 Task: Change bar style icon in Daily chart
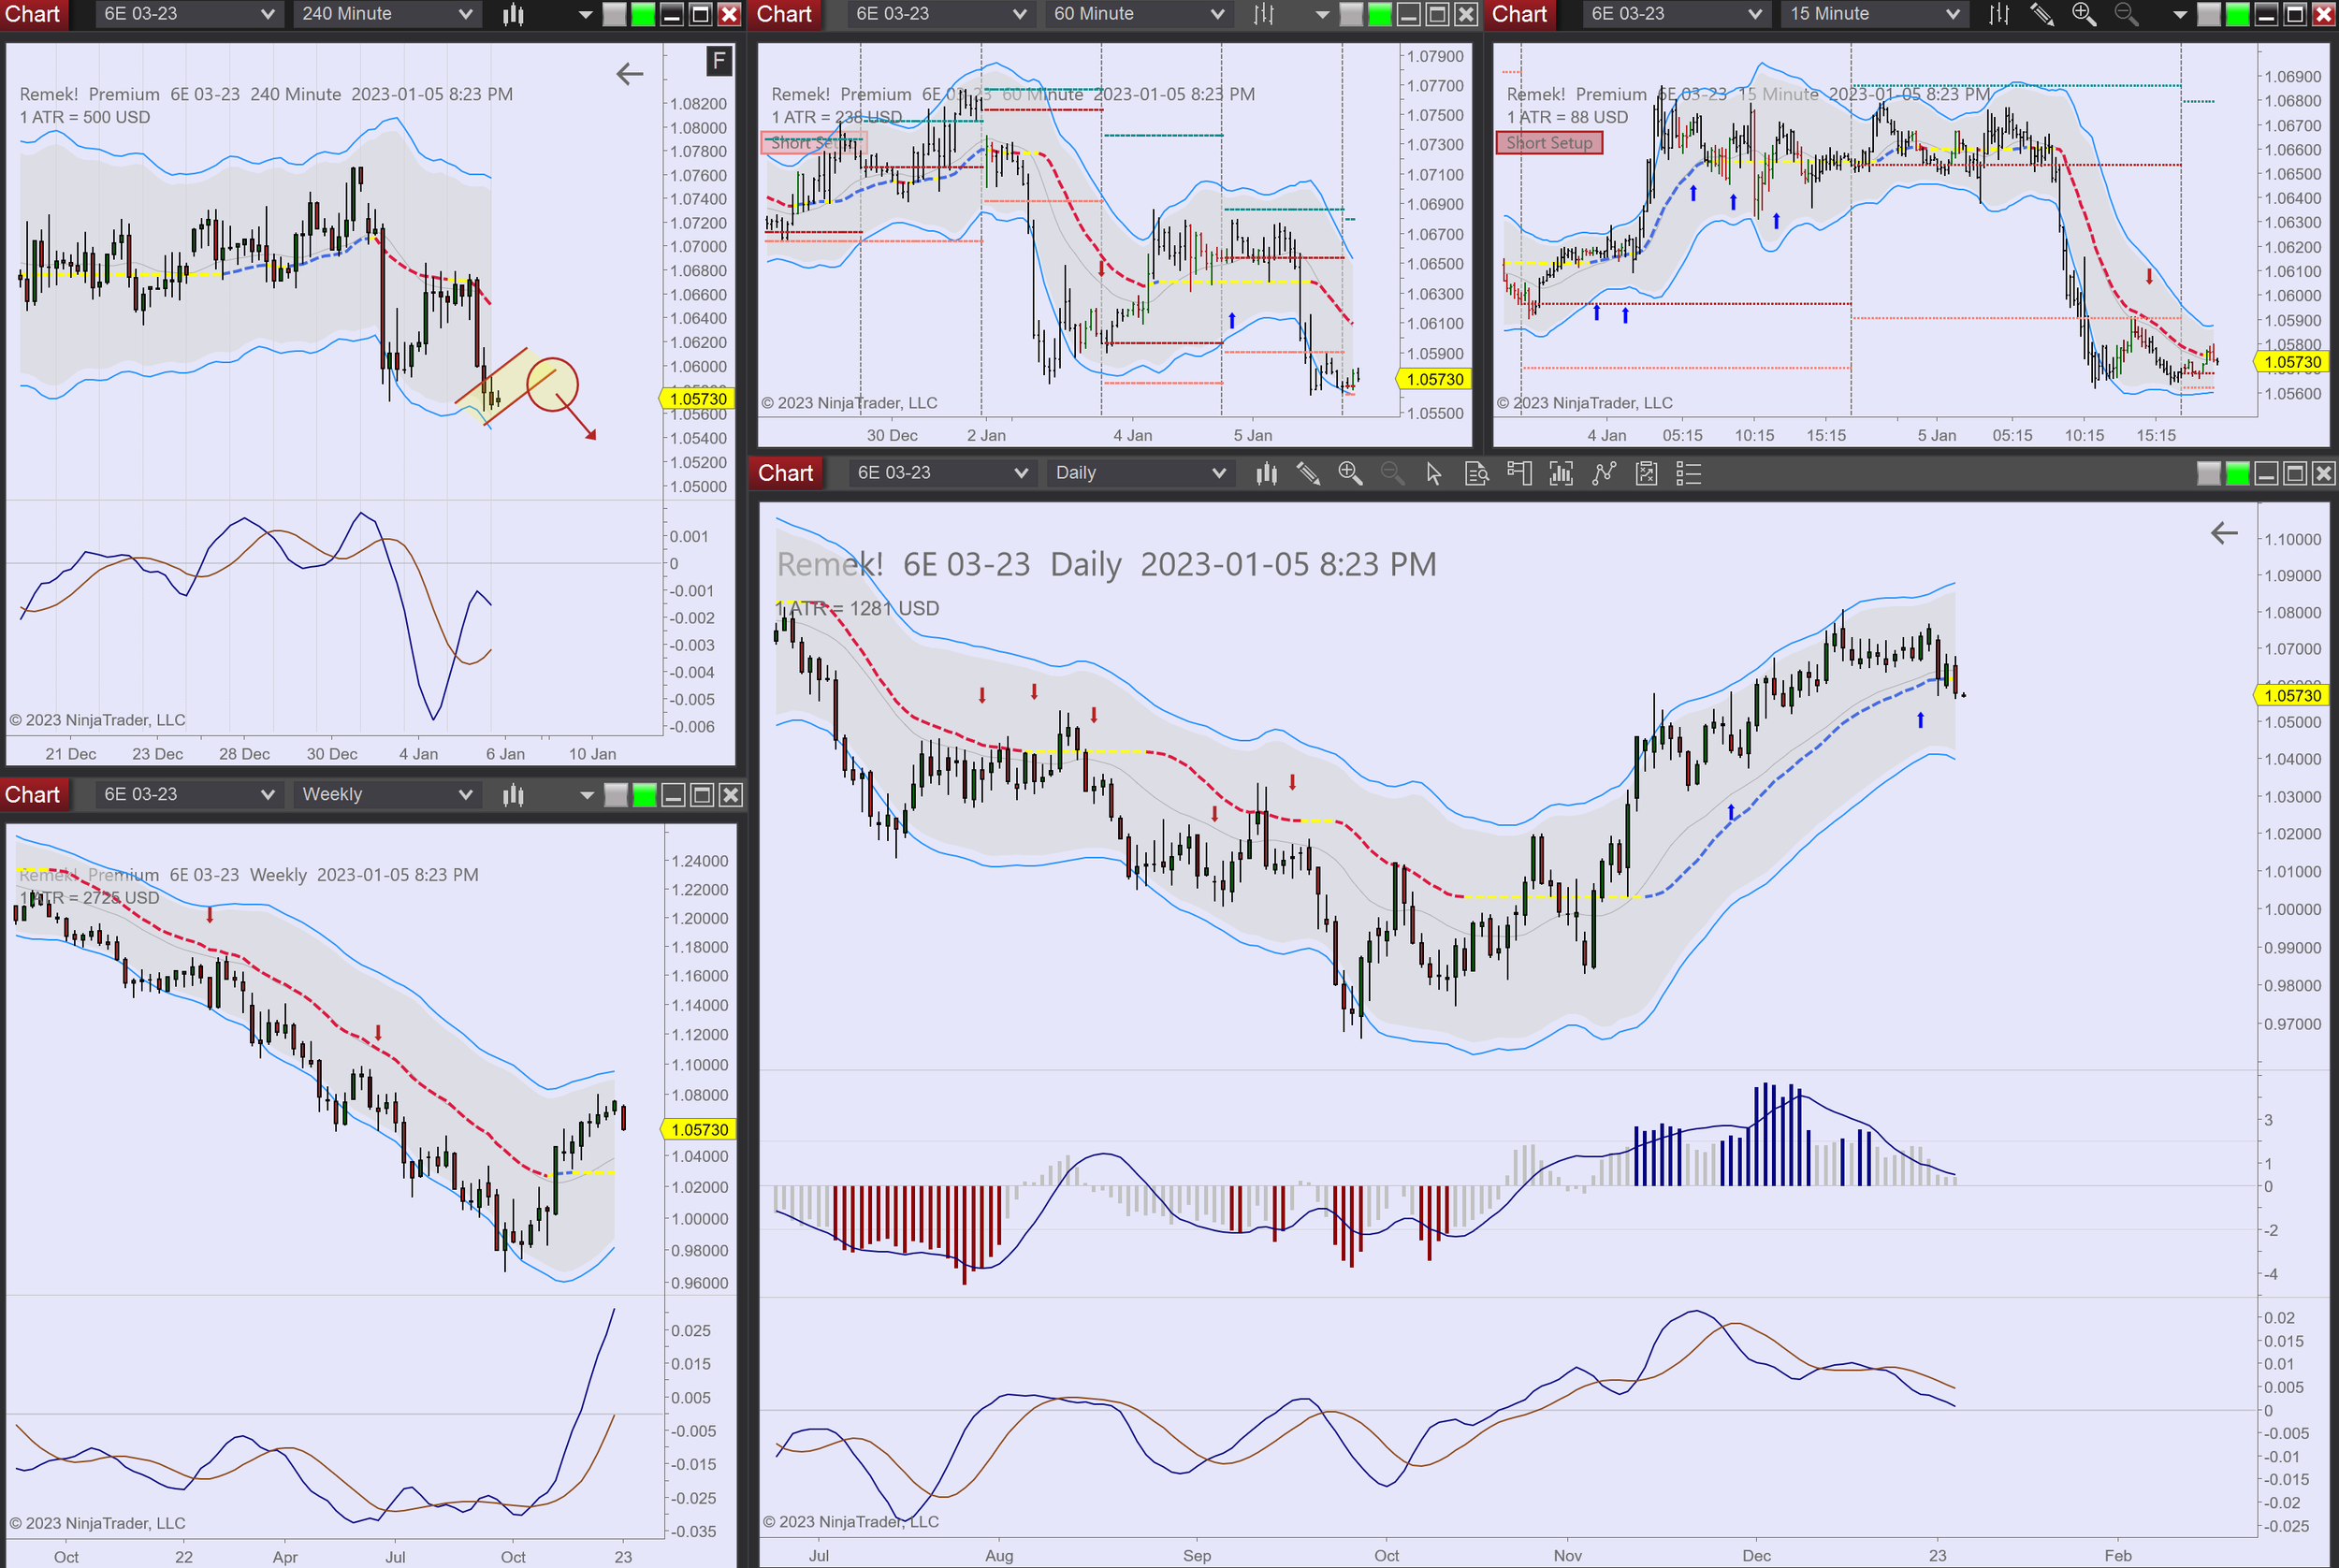point(1266,473)
